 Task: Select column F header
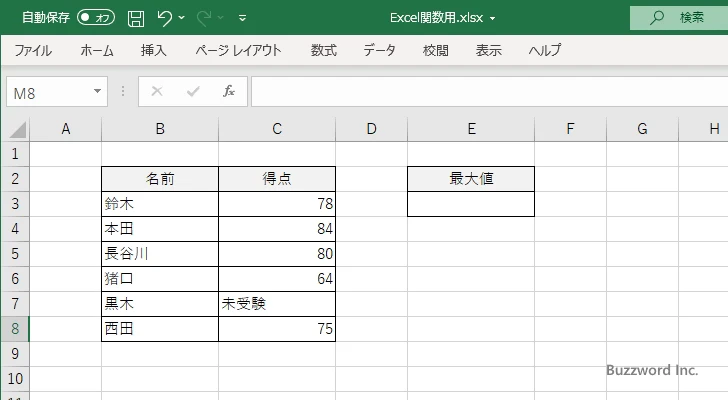click(571, 129)
